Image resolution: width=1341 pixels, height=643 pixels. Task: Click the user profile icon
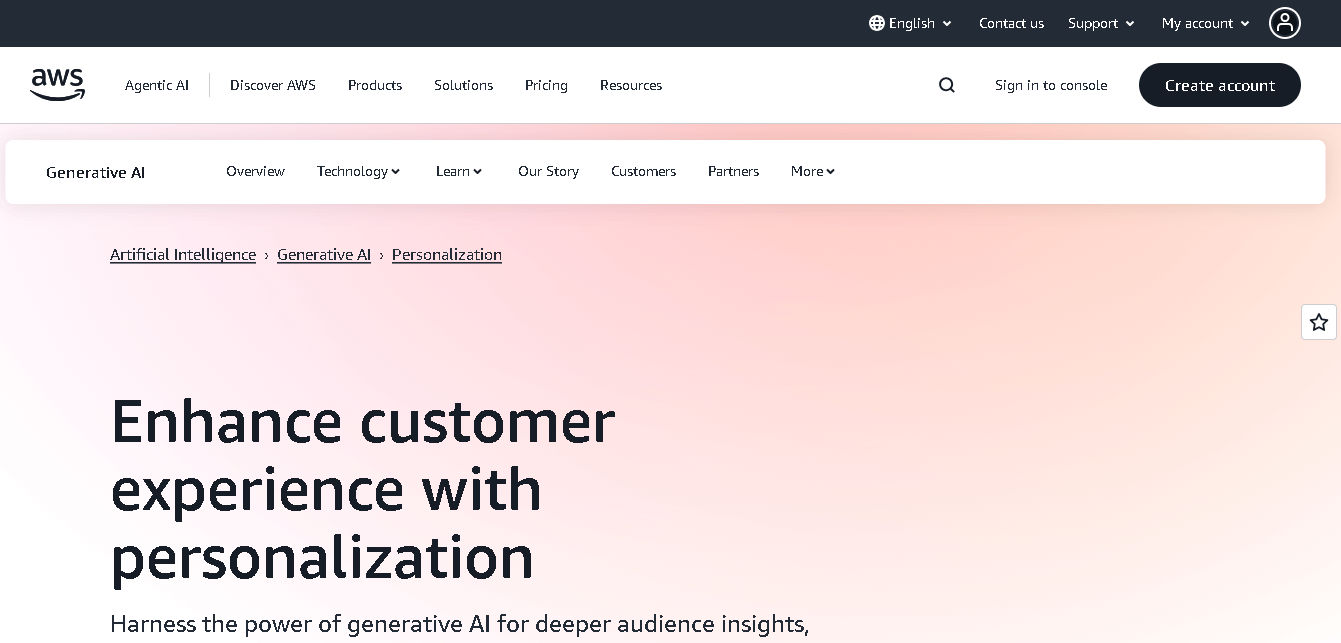tap(1285, 23)
